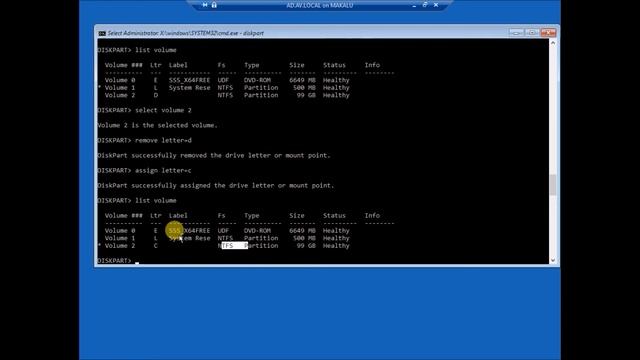This screenshot has height=360, width=640.
Task: Click the blinking cursor at the last DISKPART> prompt
Action: (x=137, y=262)
